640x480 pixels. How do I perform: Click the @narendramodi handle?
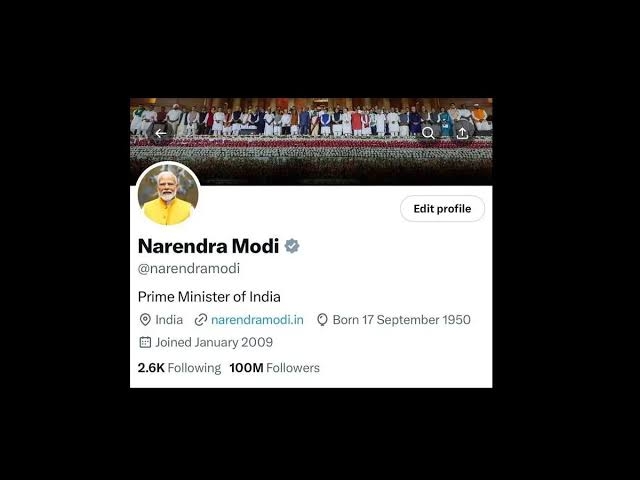pos(189,269)
